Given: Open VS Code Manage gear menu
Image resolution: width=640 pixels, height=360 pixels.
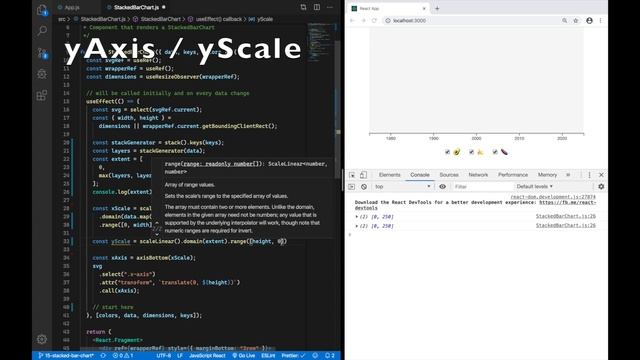Looking at the screenshot, I should 42,339.
